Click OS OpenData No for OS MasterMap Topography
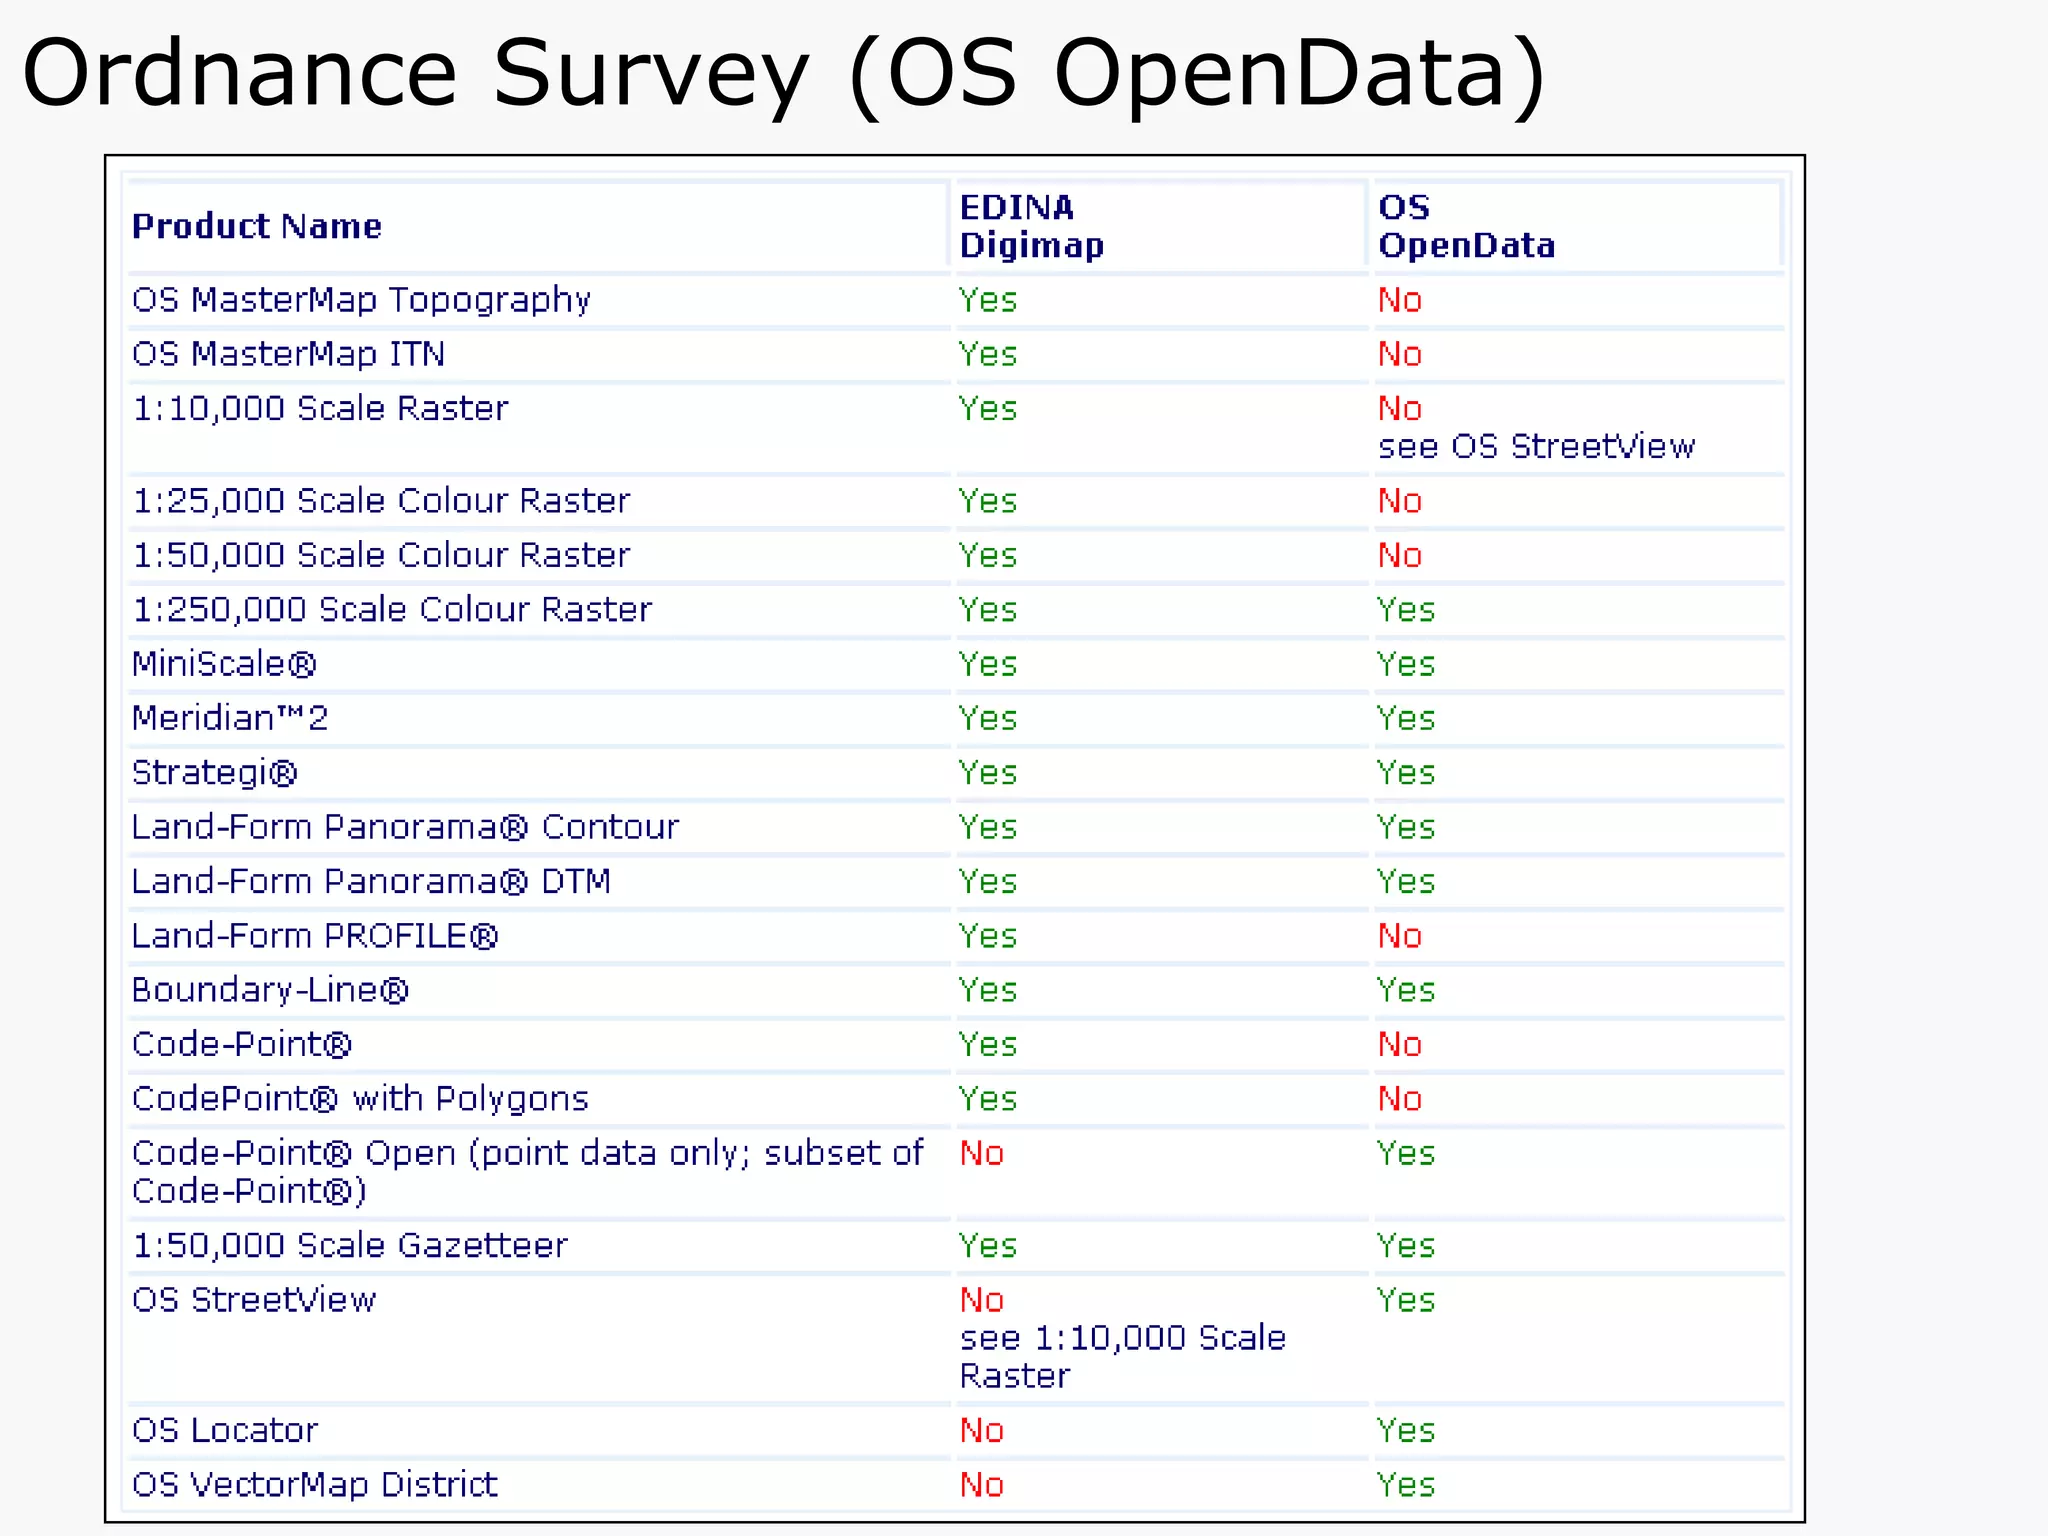This screenshot has width=2048, height=1536. click(x=1400, y=300)
